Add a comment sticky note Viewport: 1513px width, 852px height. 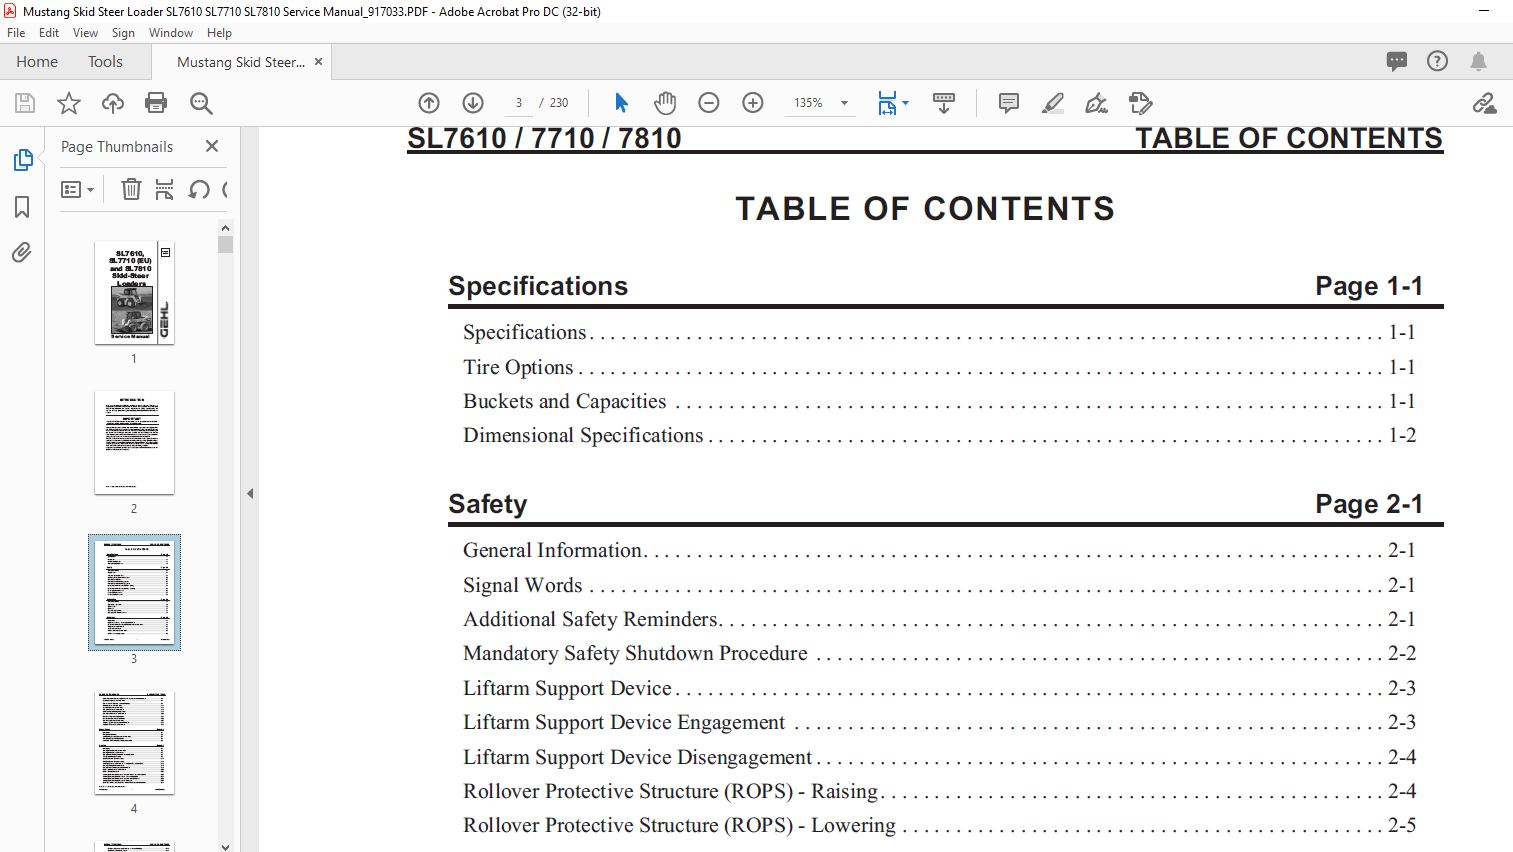[1009, 103]
